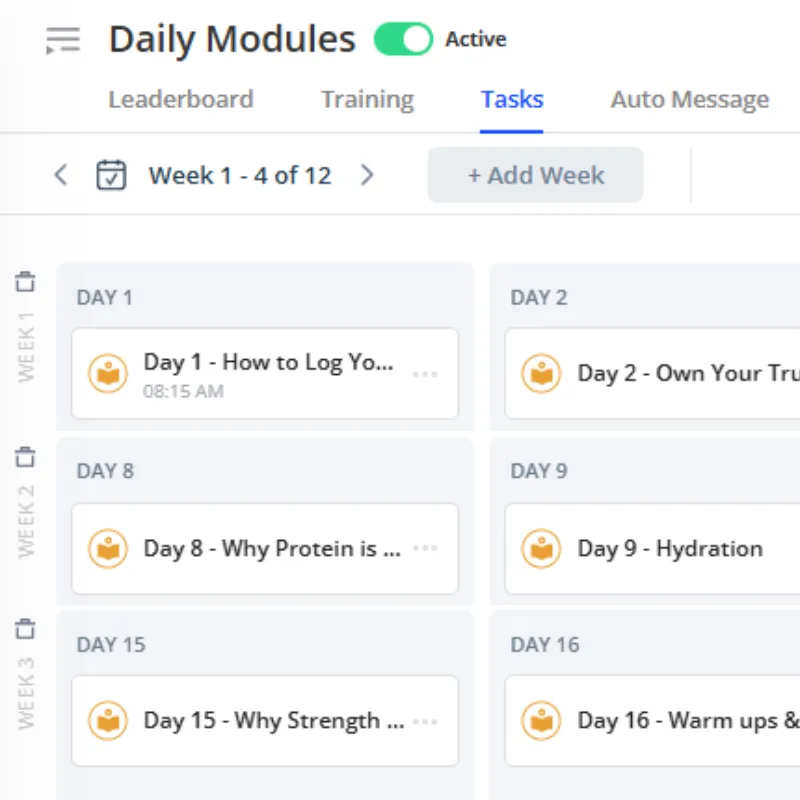
Task: Open options menu for Day 8 task
Action: 425,548
